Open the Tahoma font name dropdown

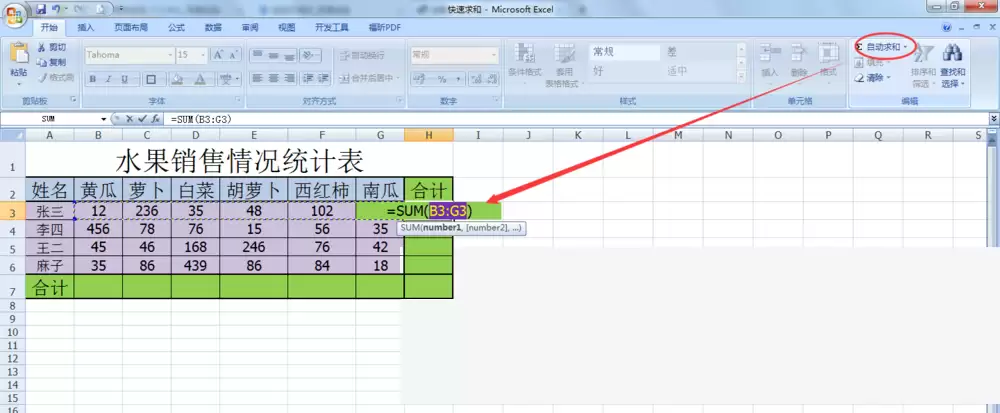(x=170, y=55)
